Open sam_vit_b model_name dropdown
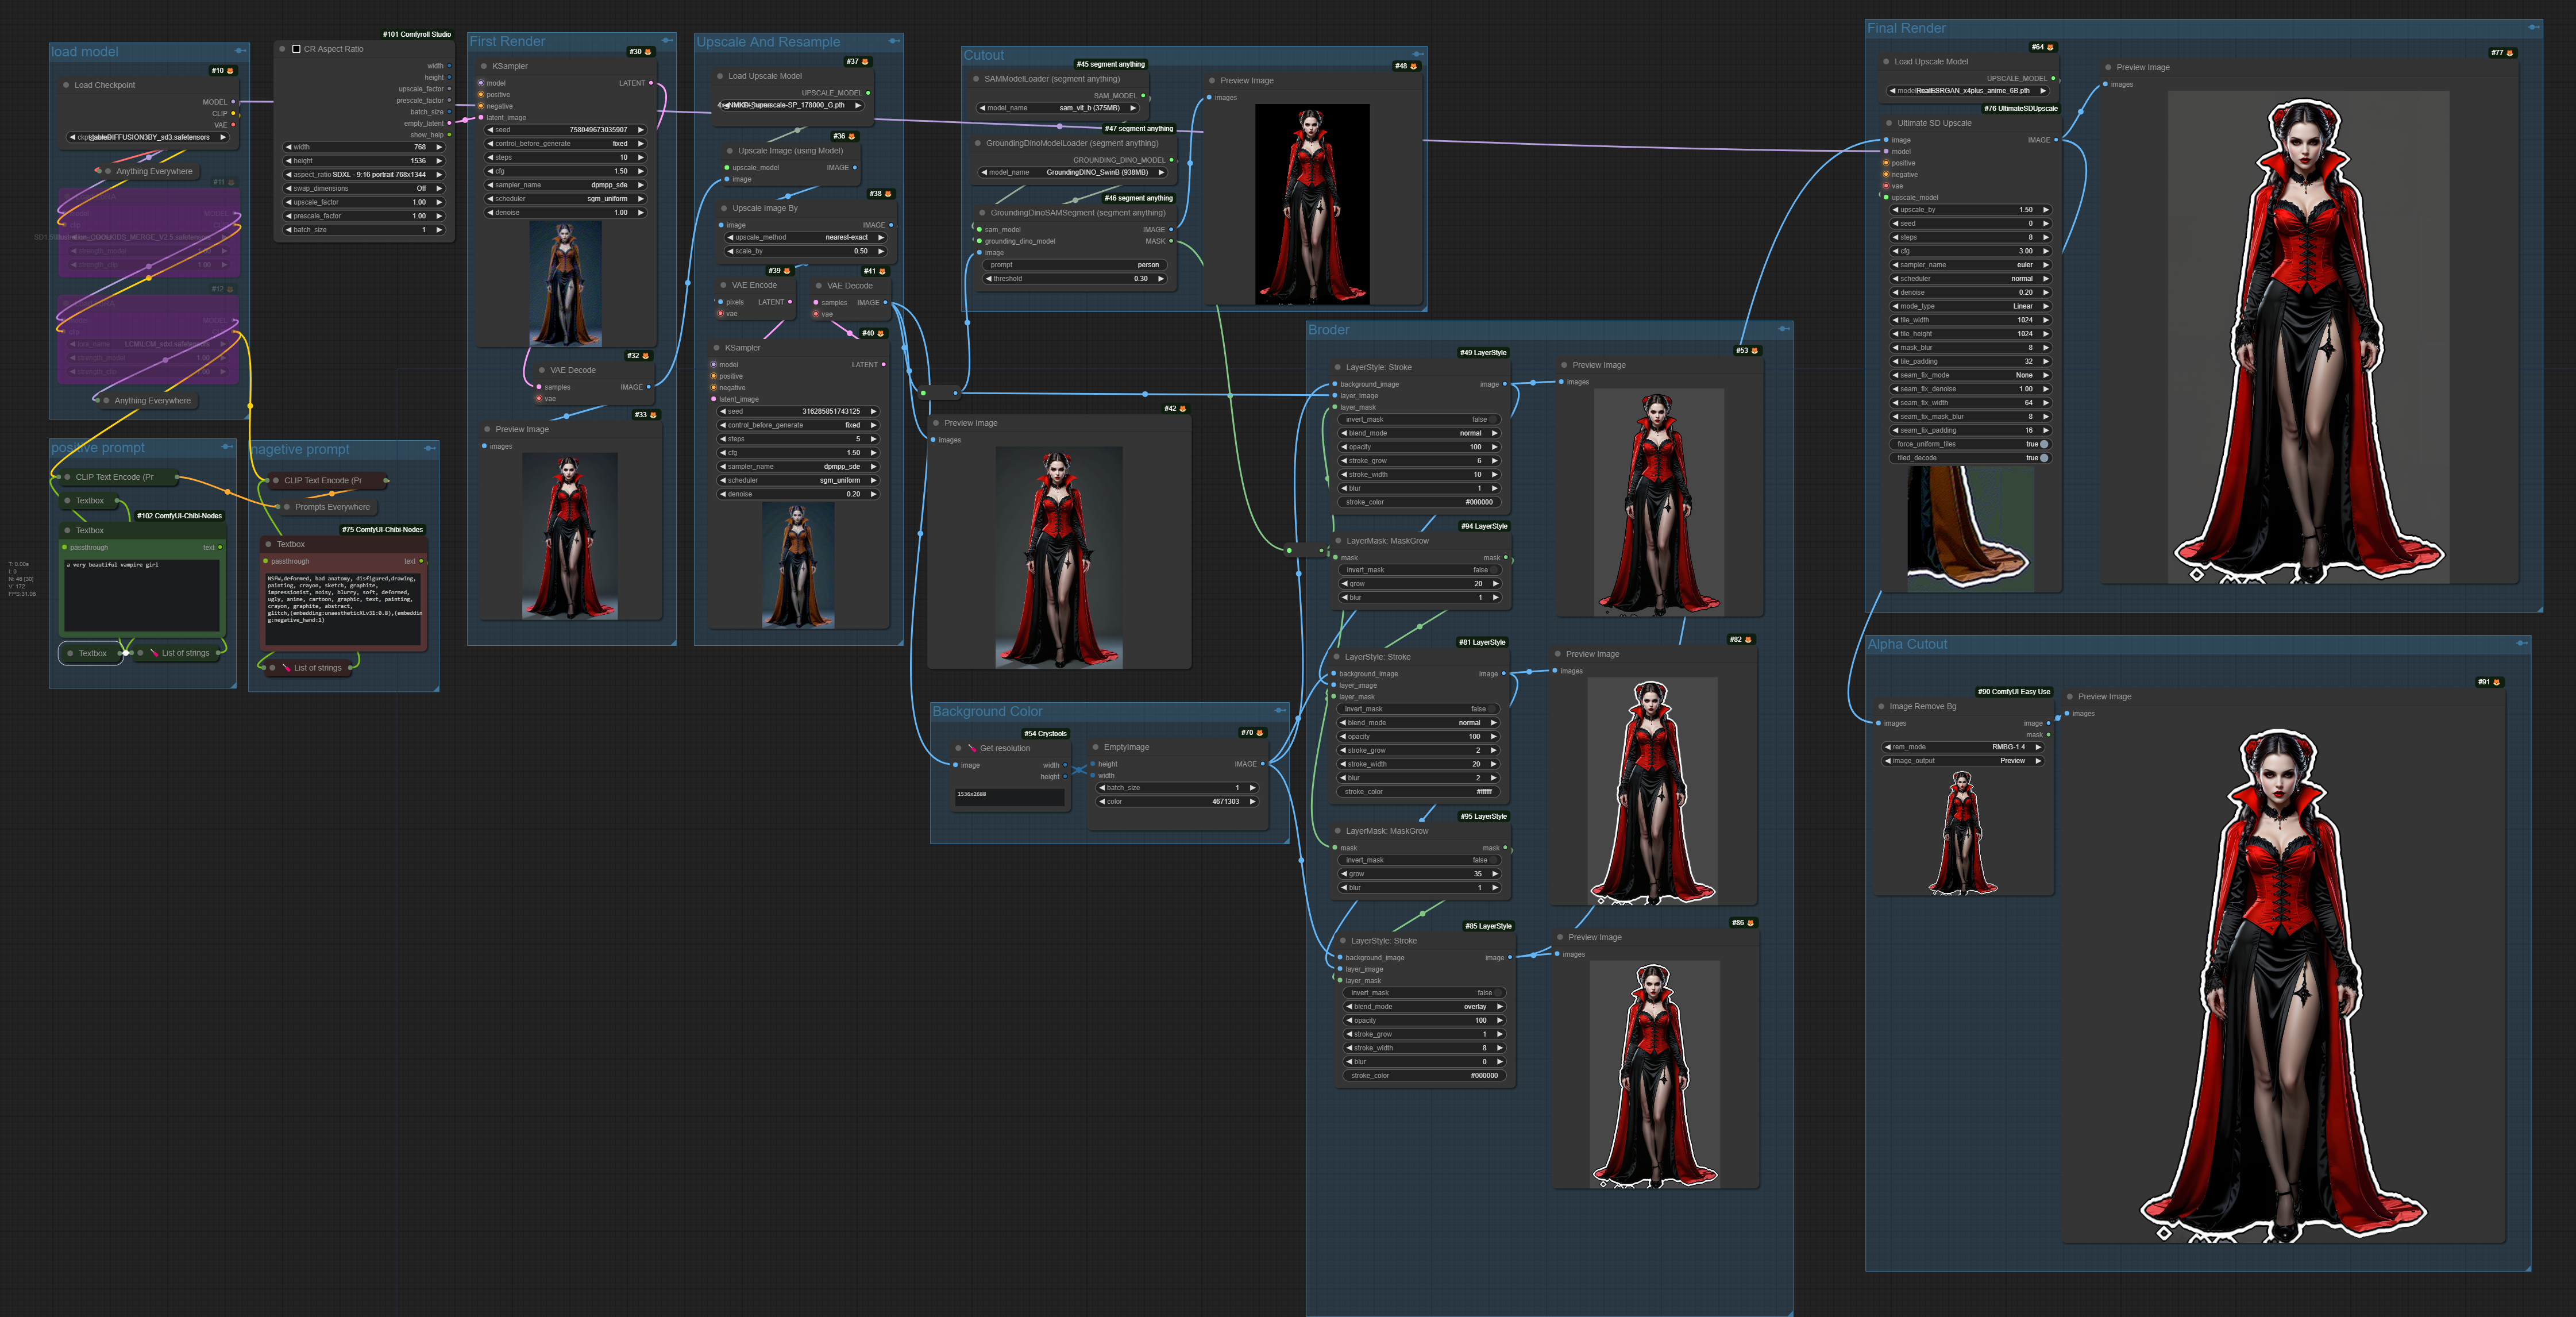The width and height of the screenshot is (2576, 1317). [1058, 108]
